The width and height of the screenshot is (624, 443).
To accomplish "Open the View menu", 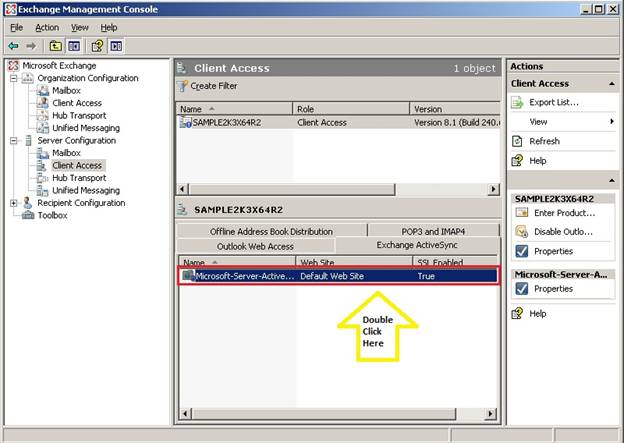I will (80, 27).
